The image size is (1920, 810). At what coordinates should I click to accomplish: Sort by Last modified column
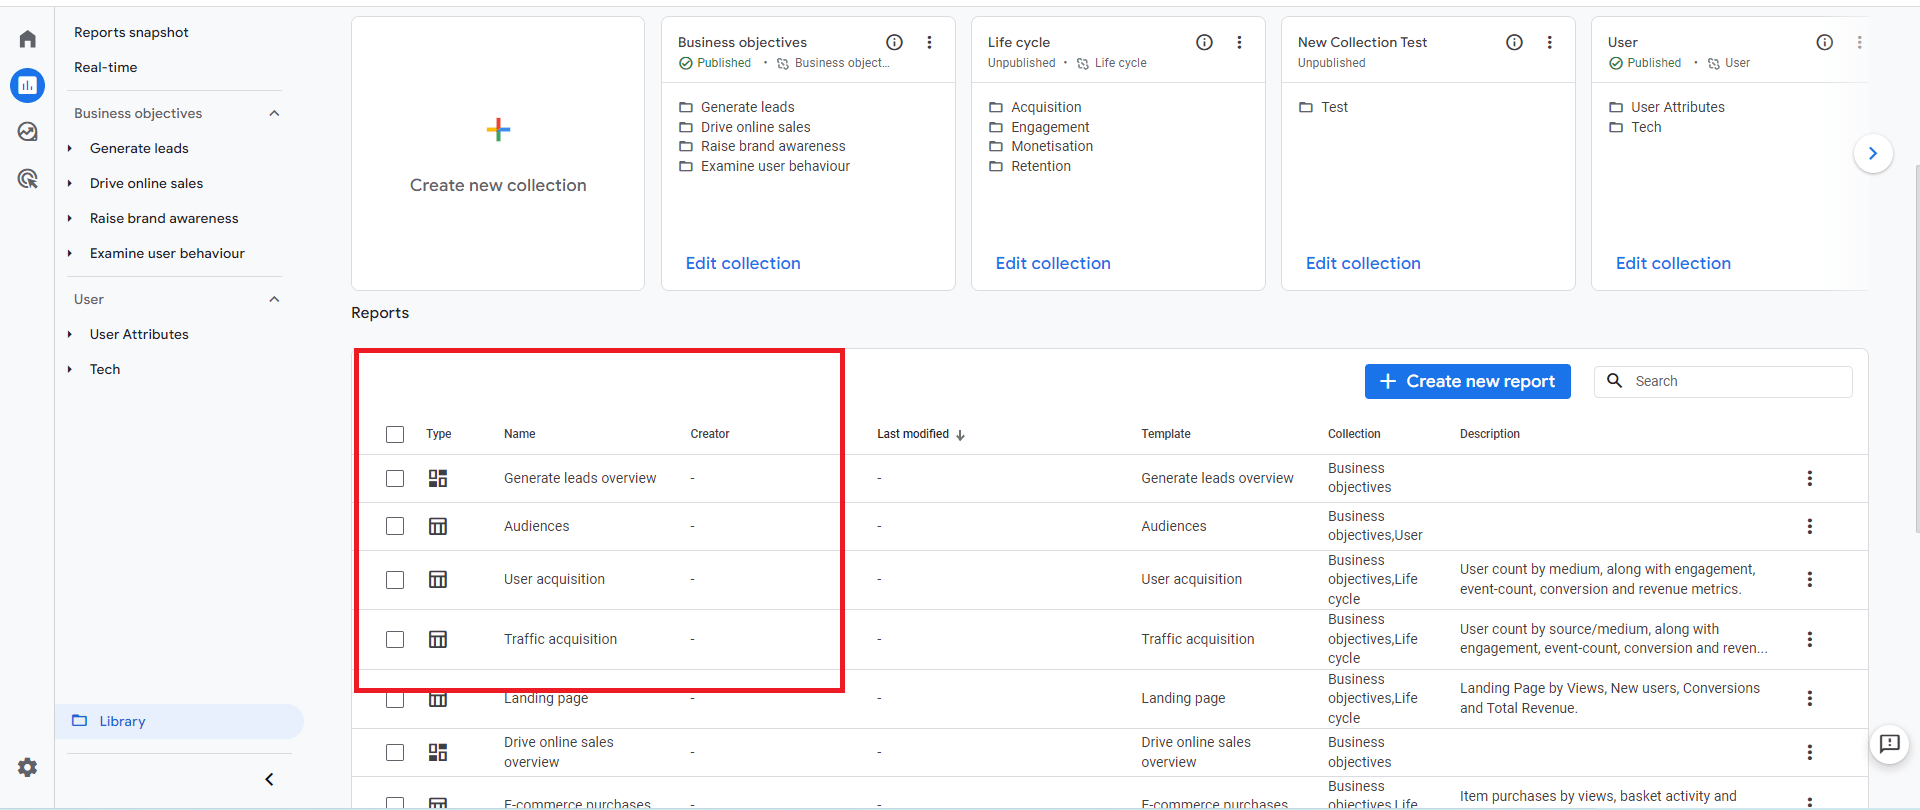(x=920, y=434)
